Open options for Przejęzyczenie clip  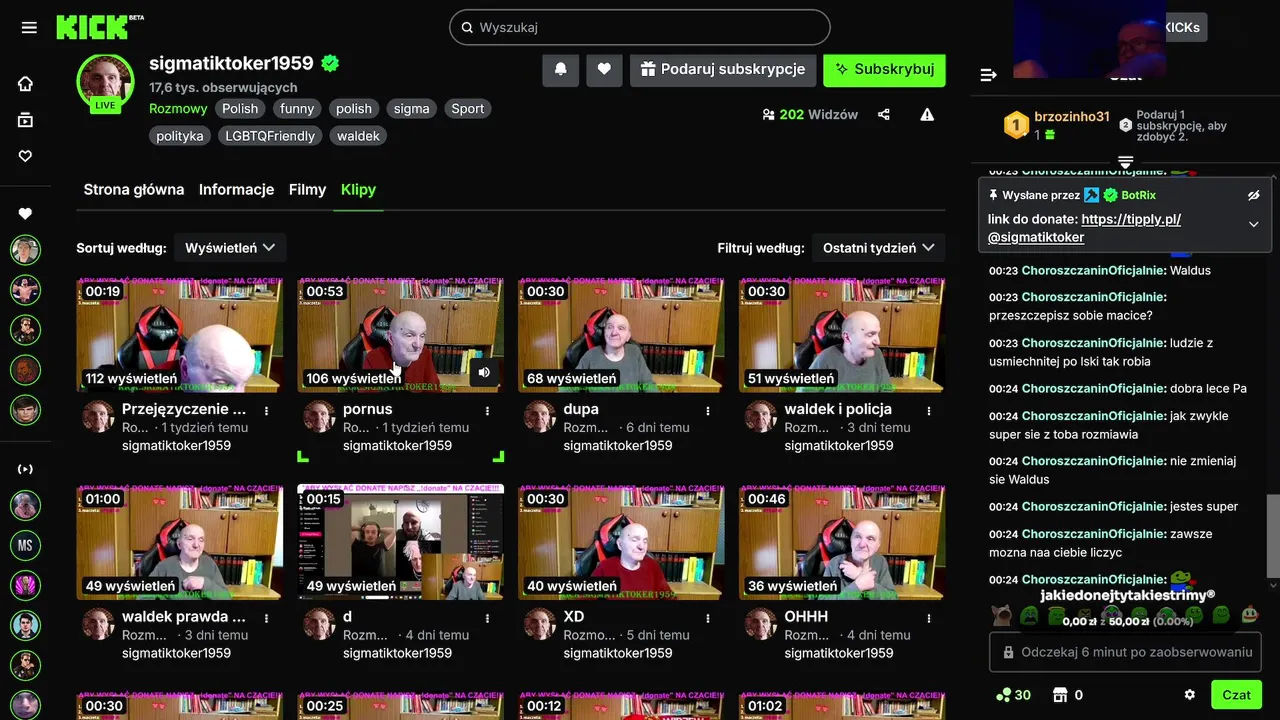[x=266, y=410]
